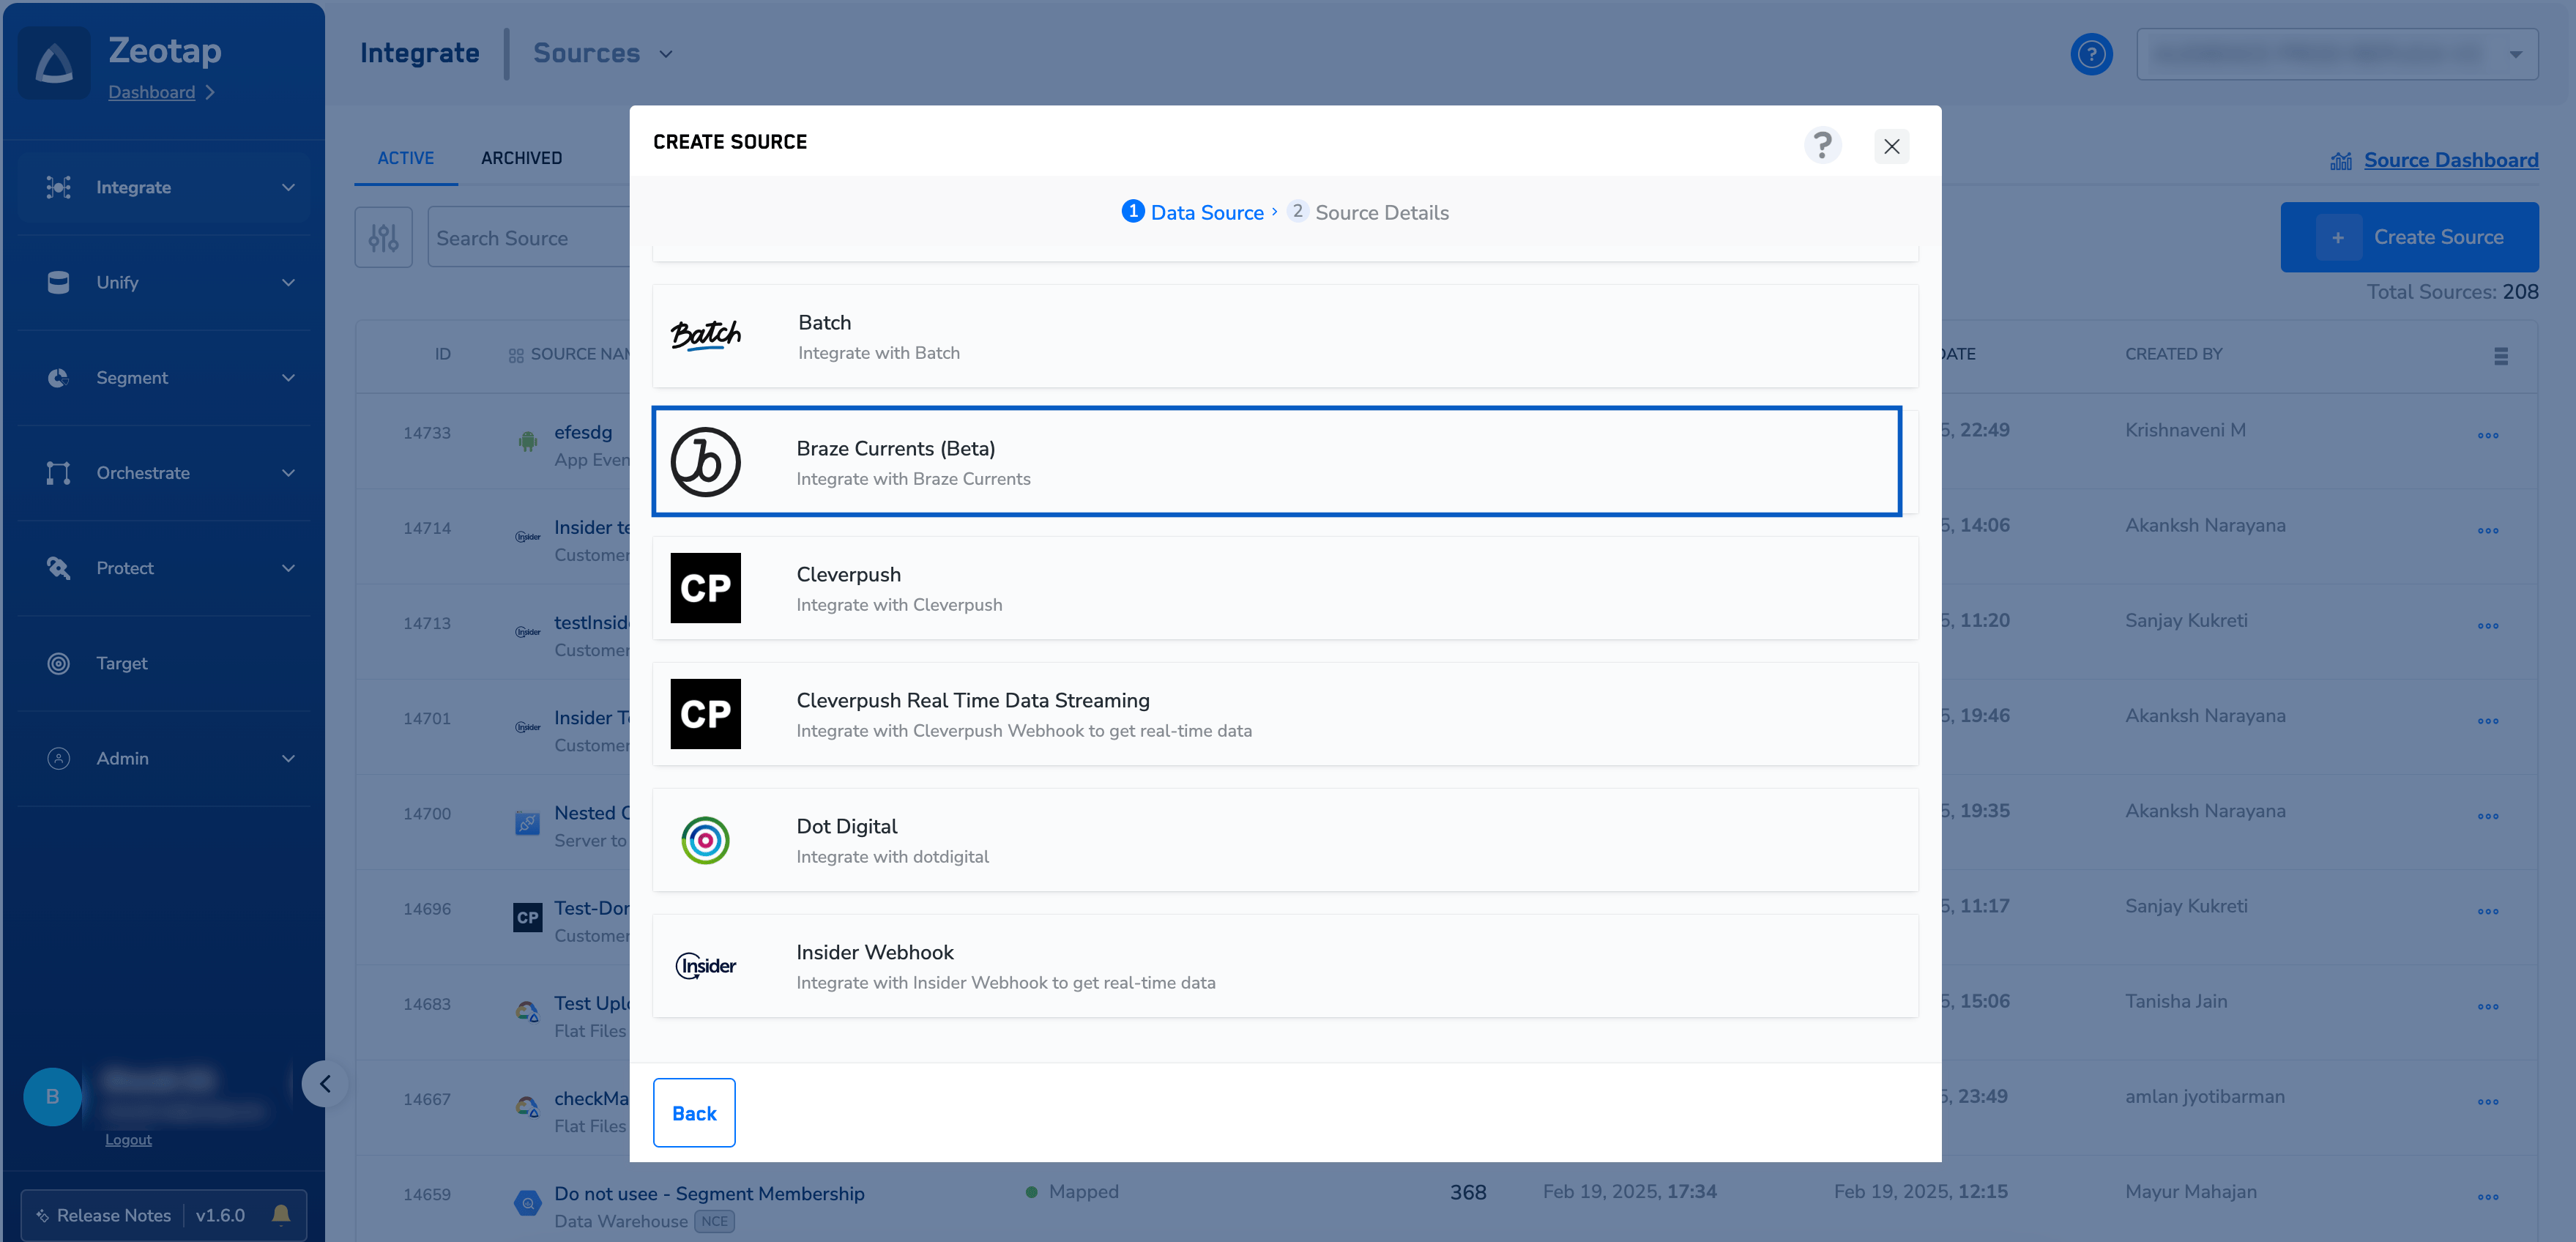This screenshot has width=2576, height=1242.
Task: Open the source filter settings icon
Action: (x=383, y=238)
